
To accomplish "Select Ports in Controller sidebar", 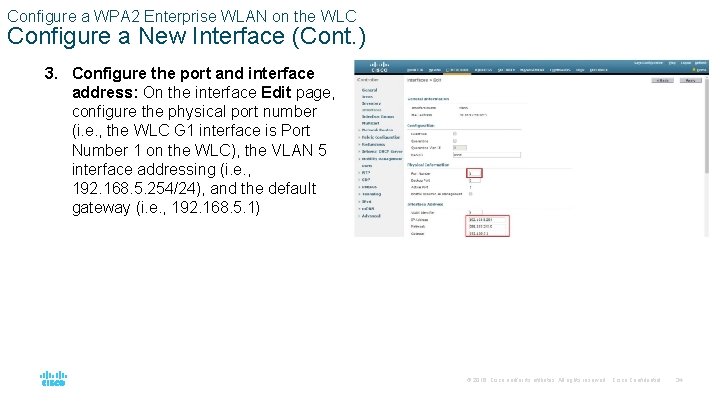I will (x=366, y=166).
